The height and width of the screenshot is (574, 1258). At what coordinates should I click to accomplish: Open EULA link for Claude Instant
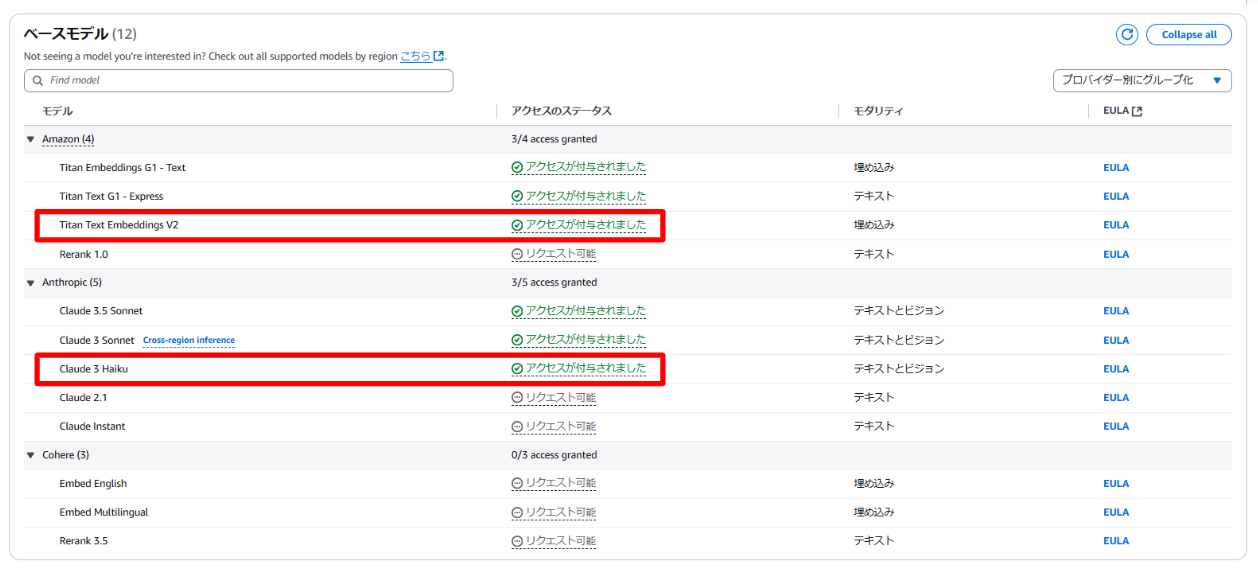pyautogui.click(x=1116, y=426)
